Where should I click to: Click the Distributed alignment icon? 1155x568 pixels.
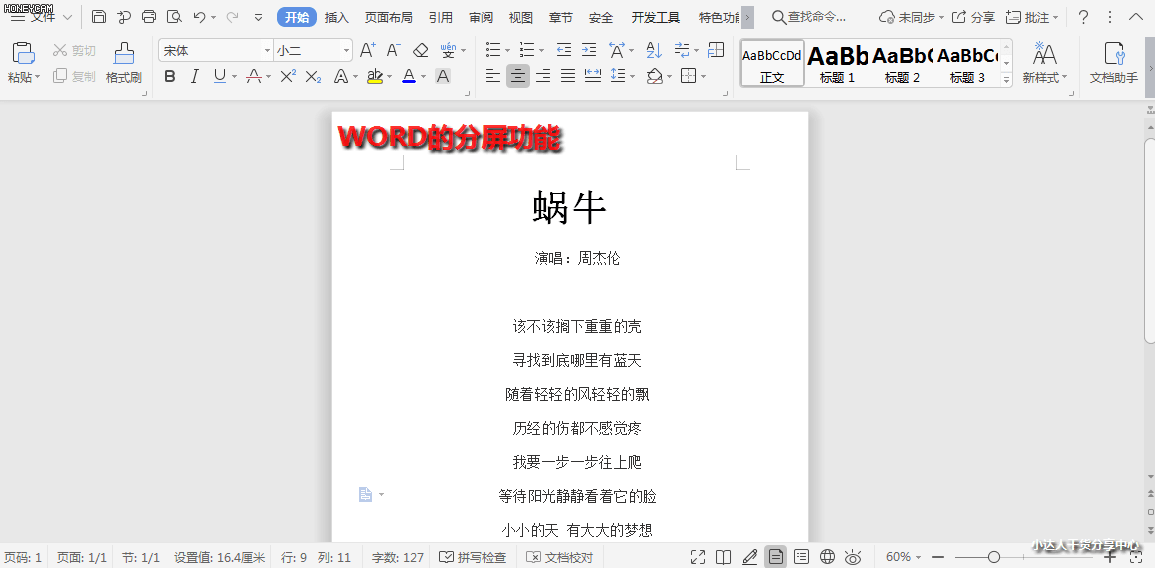(x=592, y=76)
